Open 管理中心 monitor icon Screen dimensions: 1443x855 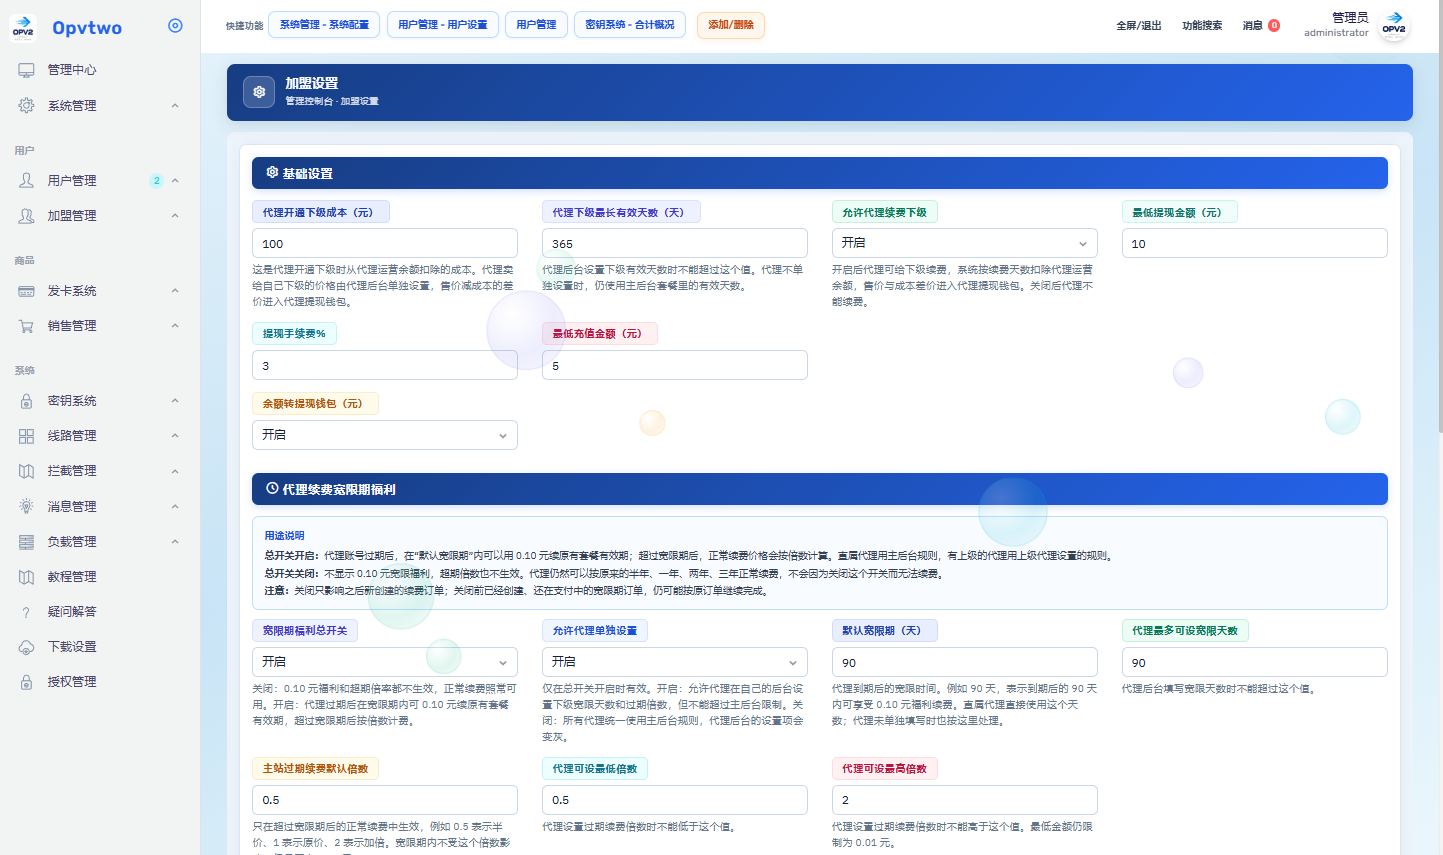click(x=26, y=70)
